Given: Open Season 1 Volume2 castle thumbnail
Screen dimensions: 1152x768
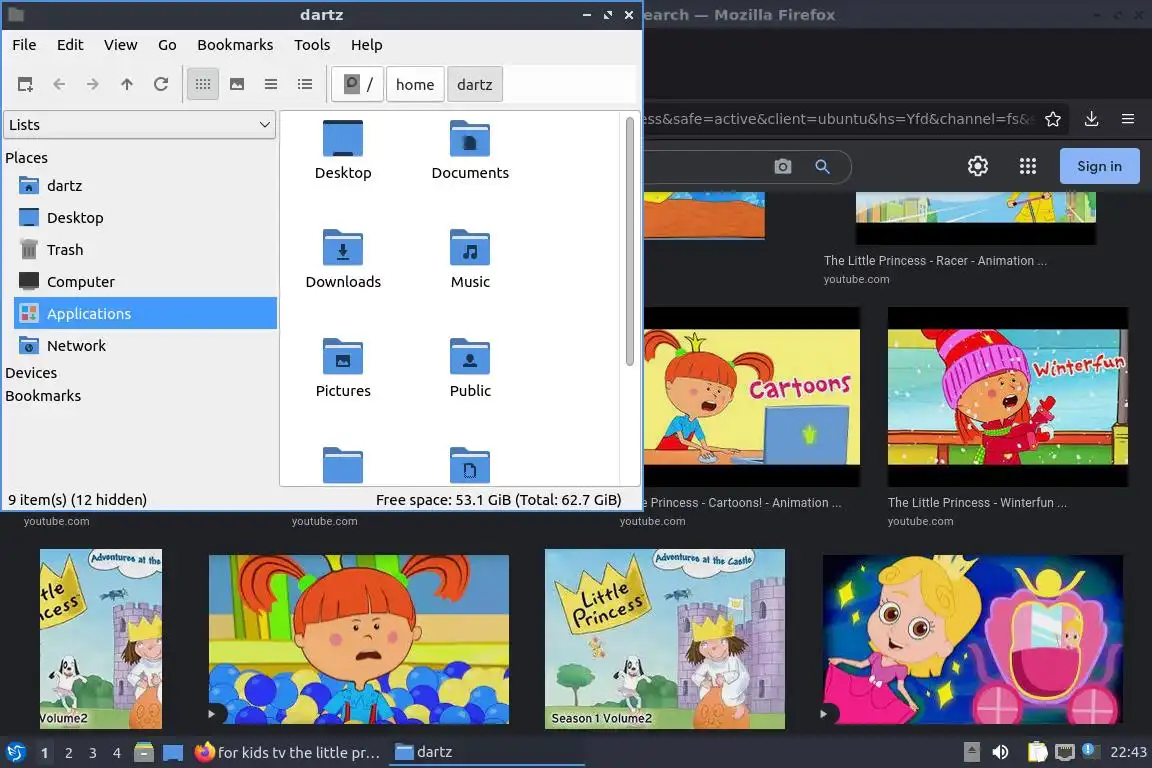Looking at the screenshot, I should 664,639.
